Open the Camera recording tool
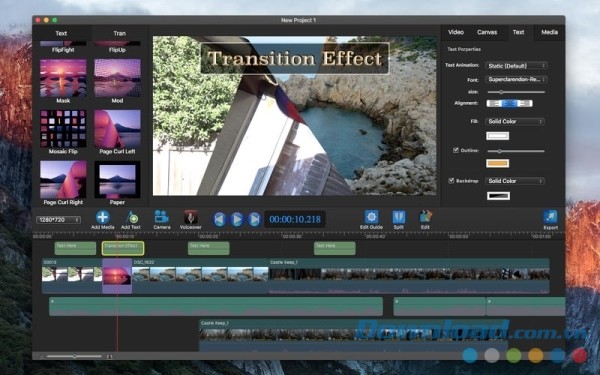This screenshot has width=600, height=375. click(161, 217)
